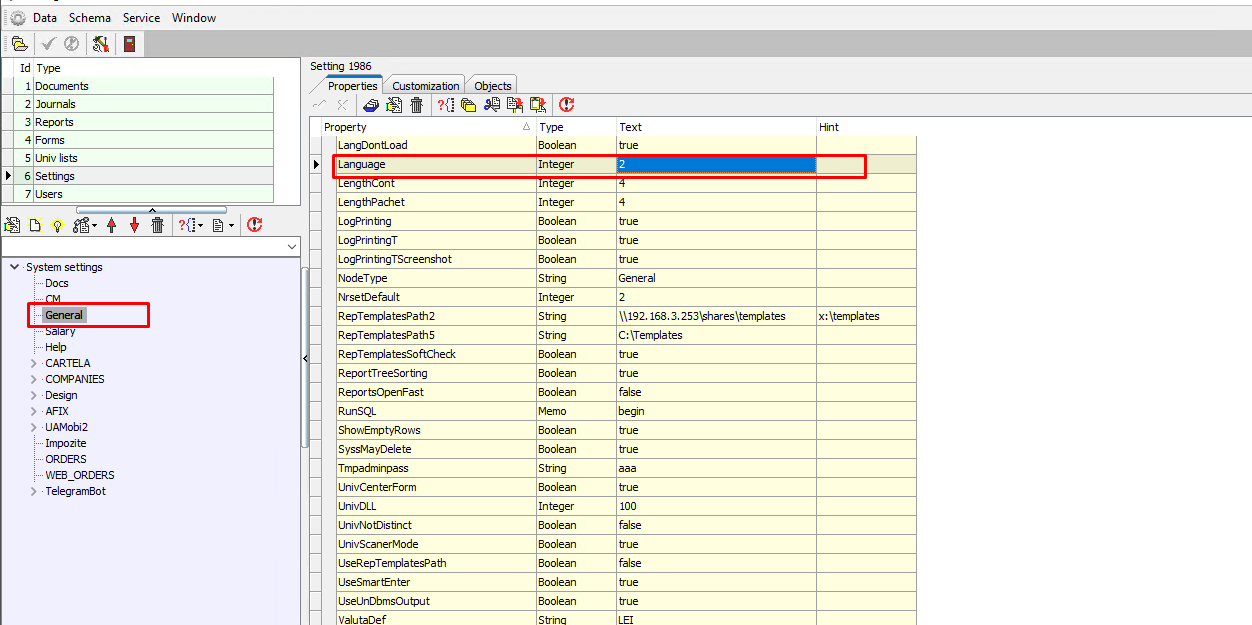The image size is (1252, 625).
Task: Open the Data menu
Action: pos(45,18)
